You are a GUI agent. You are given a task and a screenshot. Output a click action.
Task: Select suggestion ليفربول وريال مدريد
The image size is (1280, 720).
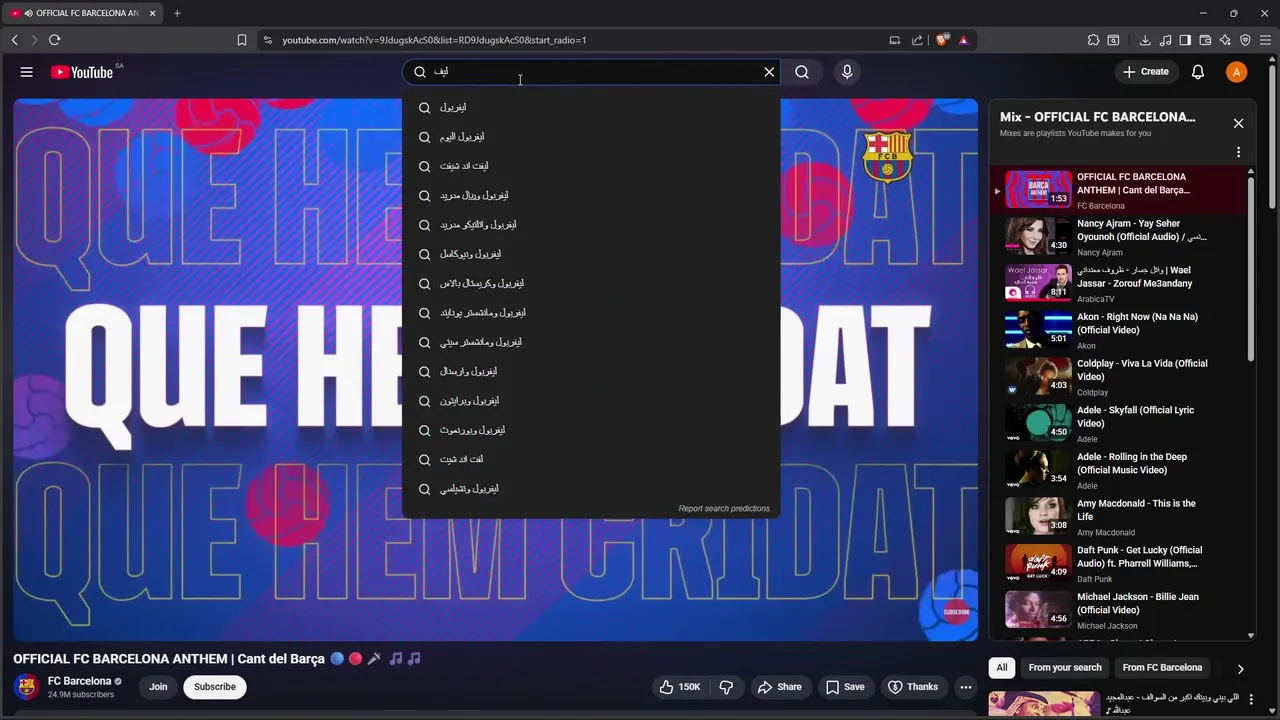(590, 195)
